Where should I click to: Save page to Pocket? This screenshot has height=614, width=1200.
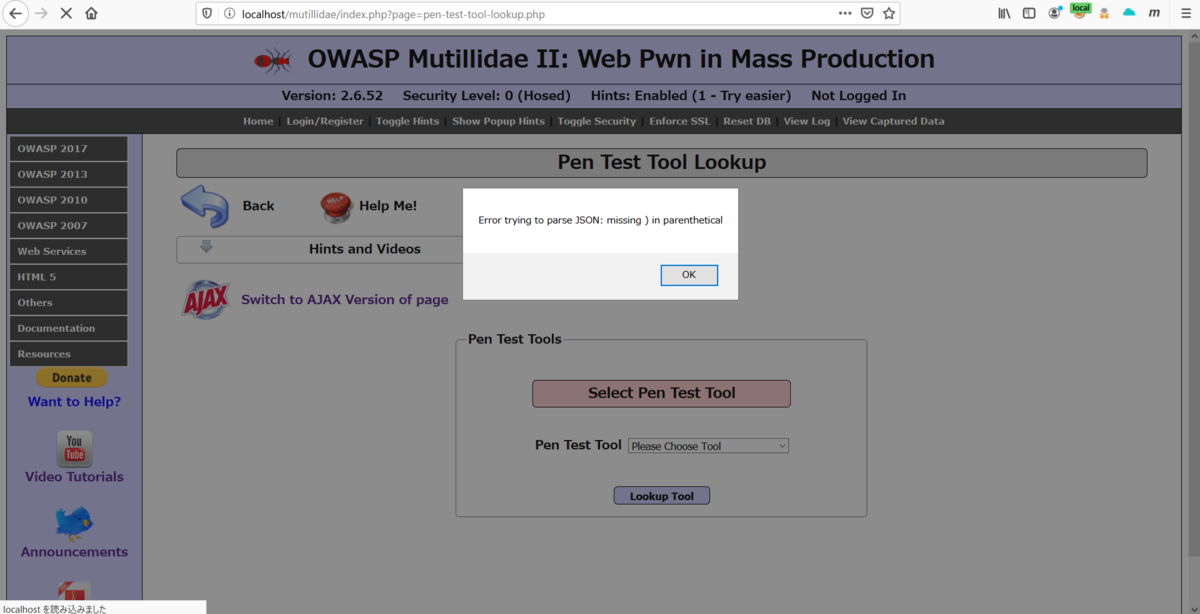pyautogui.click(x=867, y=14)
